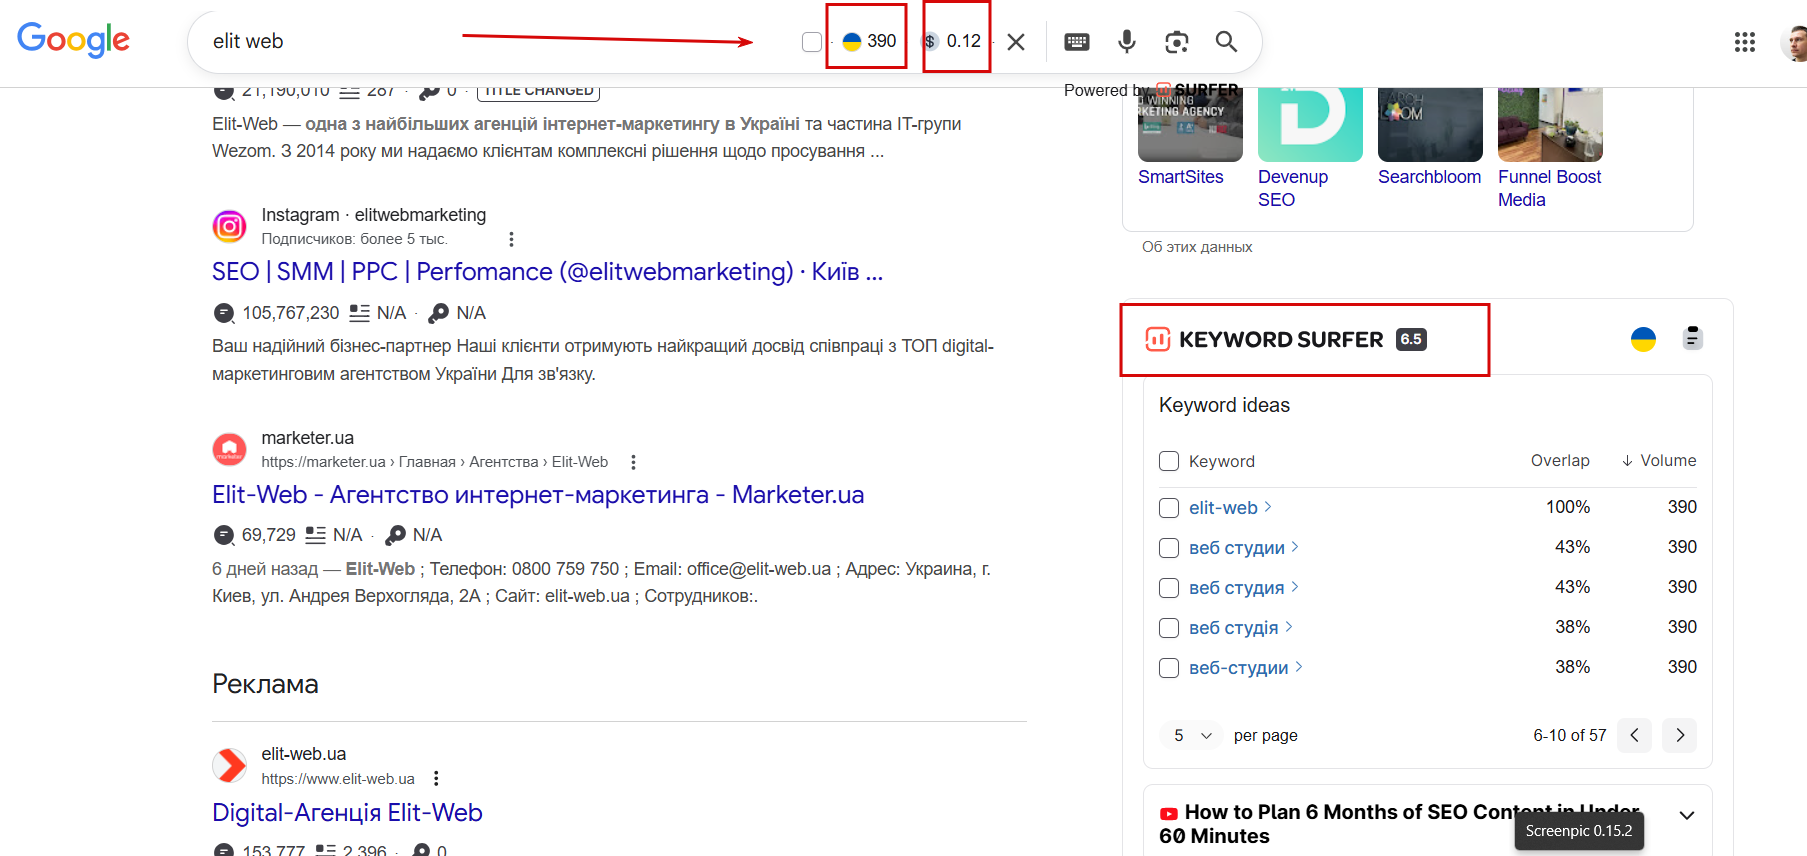Open Digital-Агенція Elit-Web ad link
1807x856 pixels.
click(x=347, y=813)
